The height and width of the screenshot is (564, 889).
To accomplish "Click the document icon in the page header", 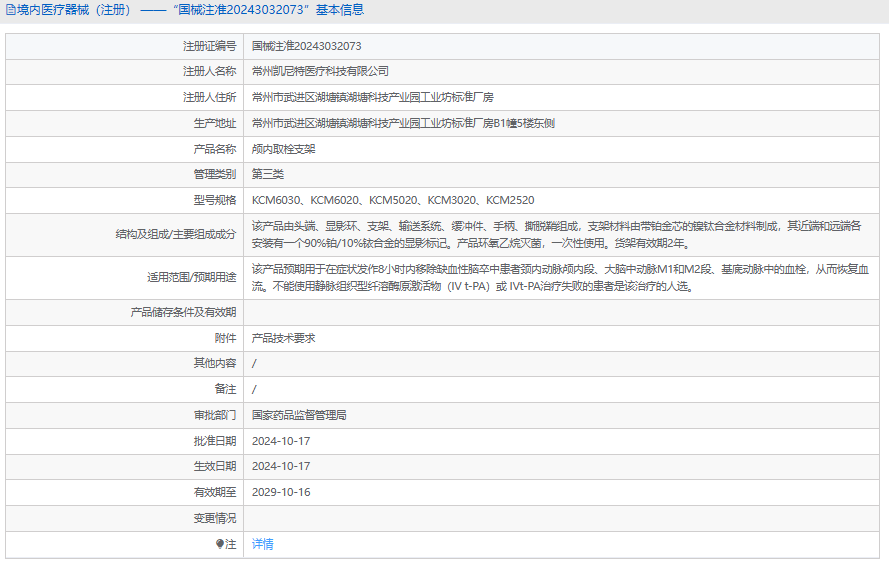I will click(10, 10).
